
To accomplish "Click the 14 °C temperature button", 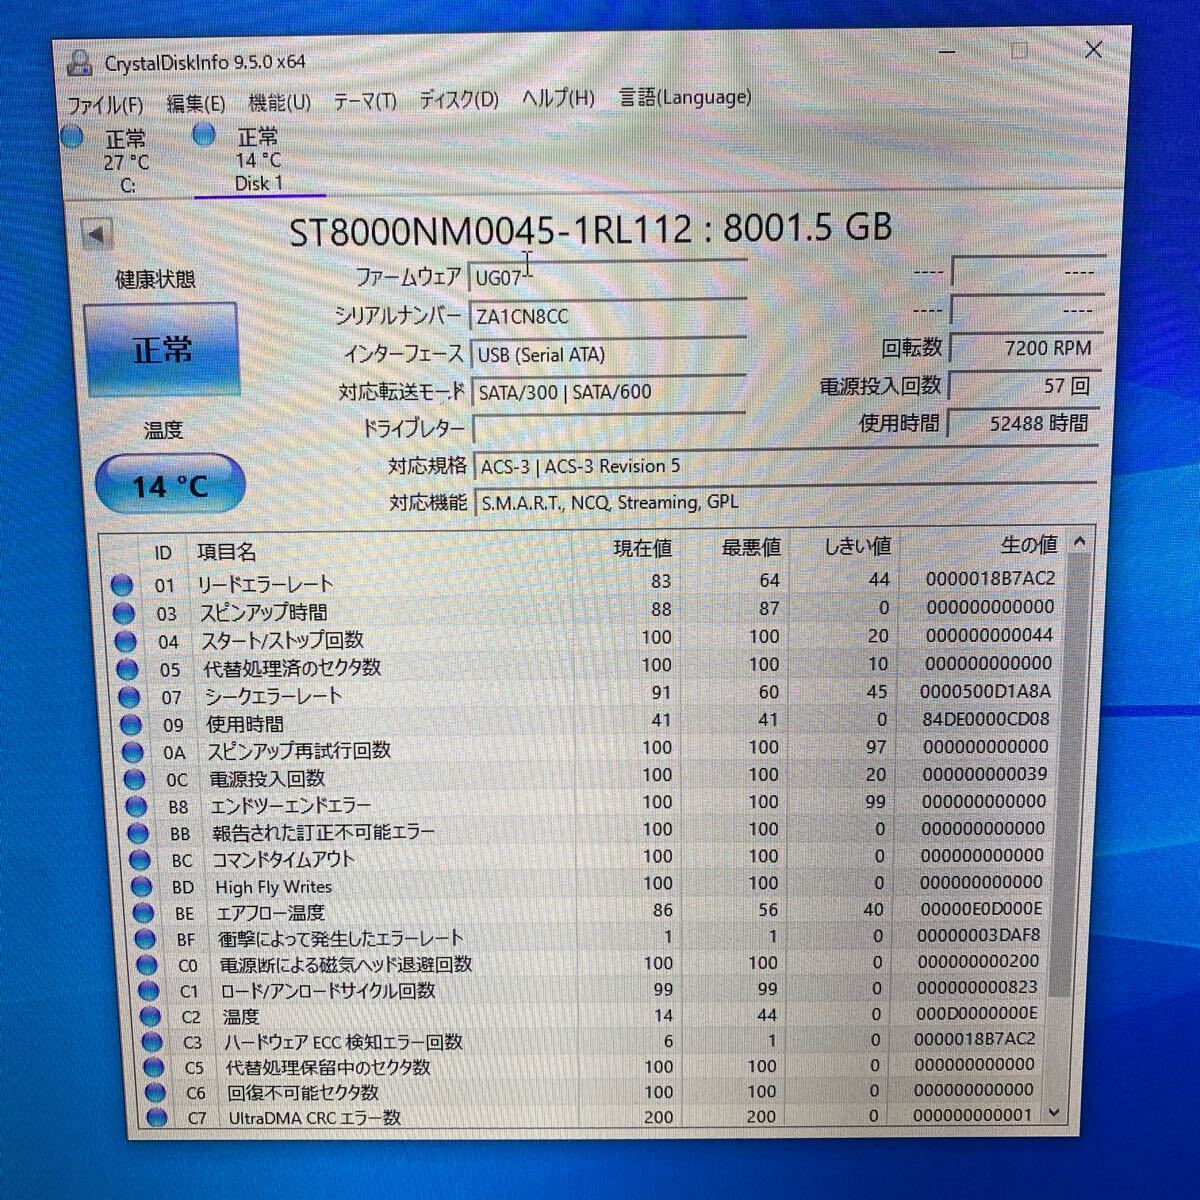I will [170, 486].
